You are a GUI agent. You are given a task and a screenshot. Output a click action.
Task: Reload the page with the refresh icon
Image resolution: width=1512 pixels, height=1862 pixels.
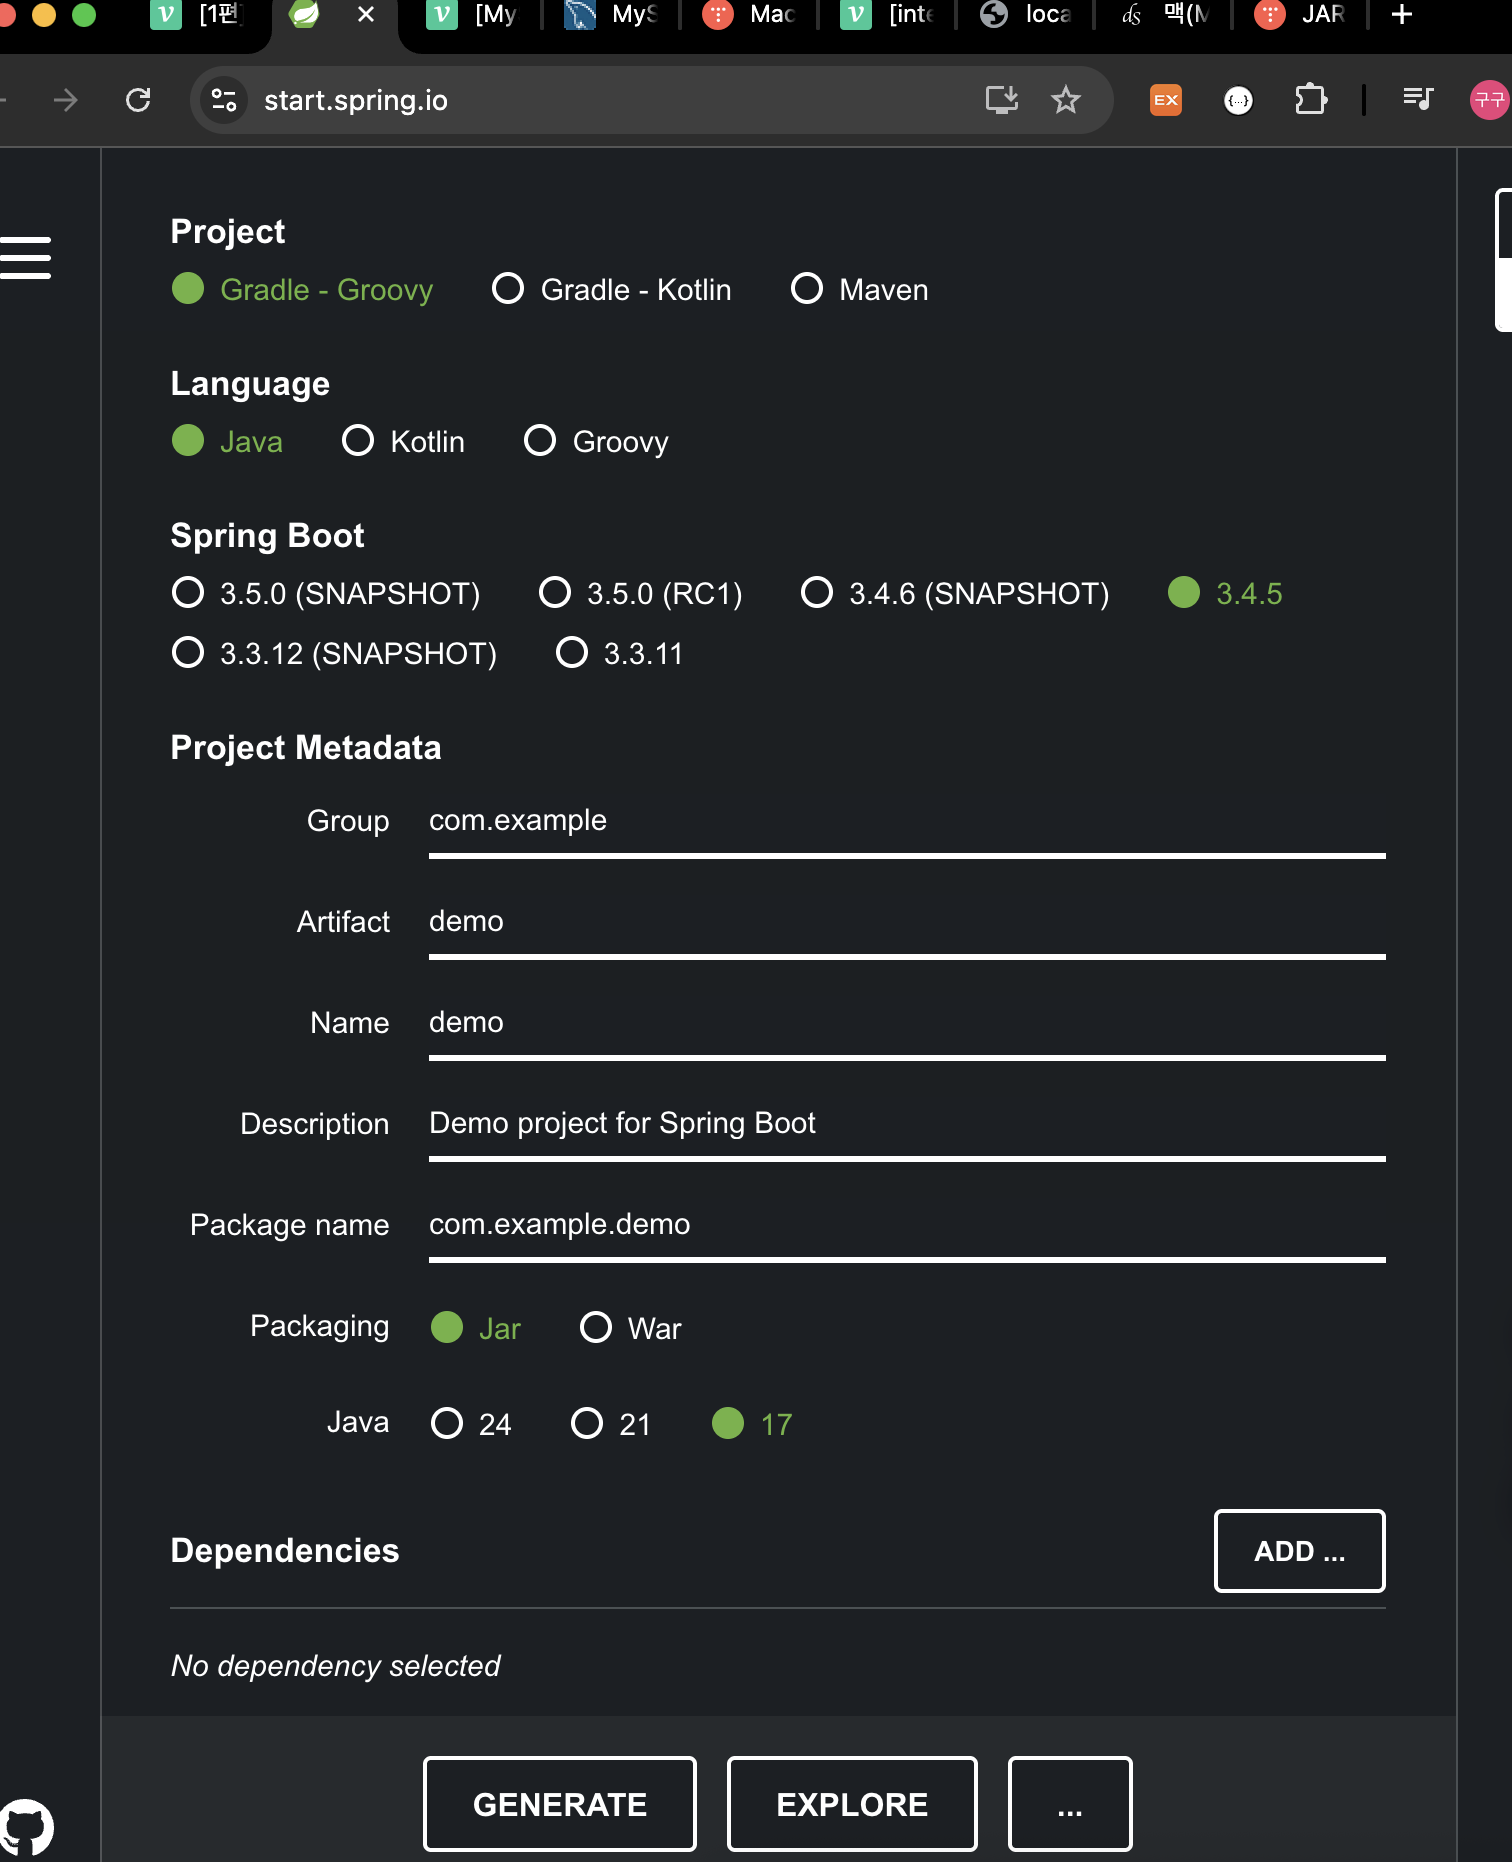click(x=138, y=100)
